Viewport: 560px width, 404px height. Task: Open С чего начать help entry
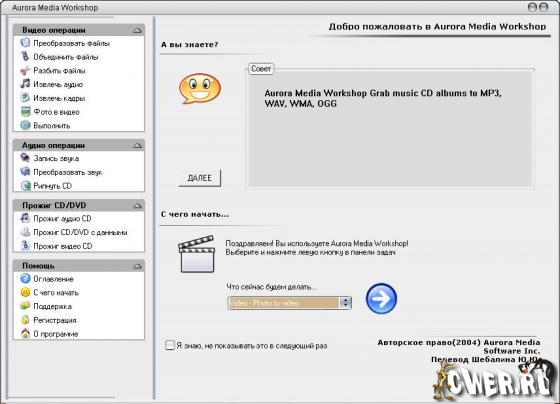56,293
